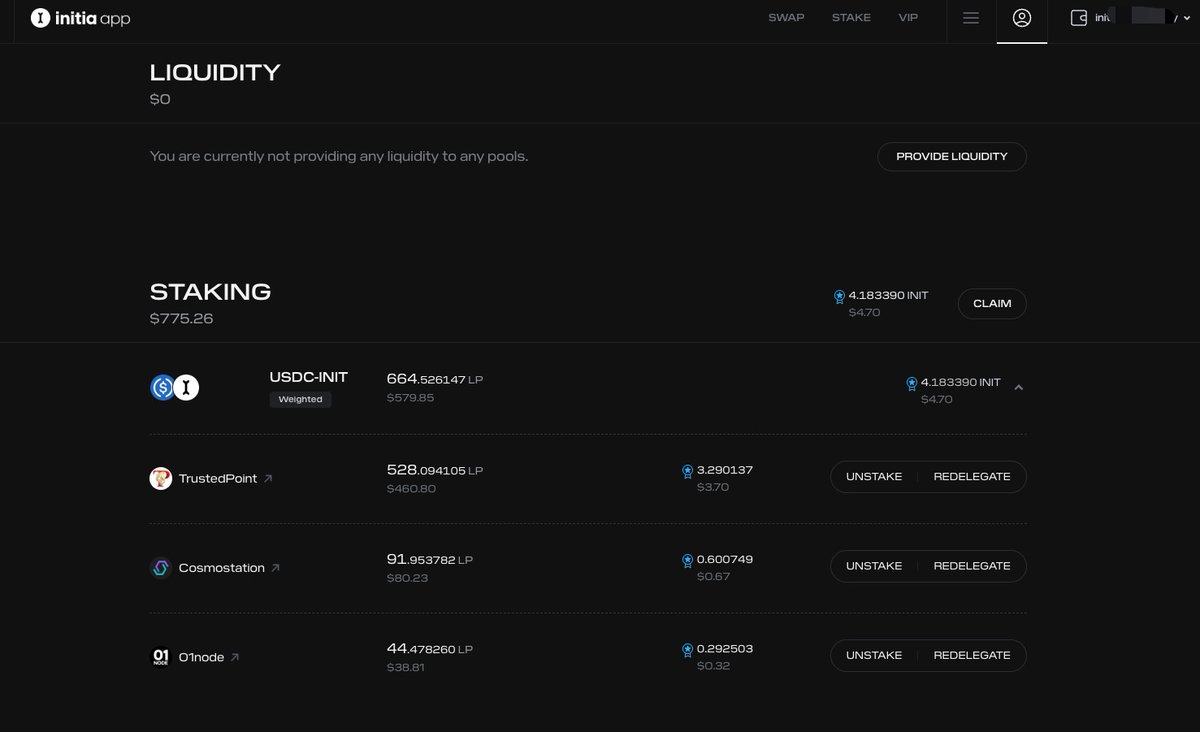Click the USDC-INIT pool name
Screen dimensions: 1200x732
308,377
